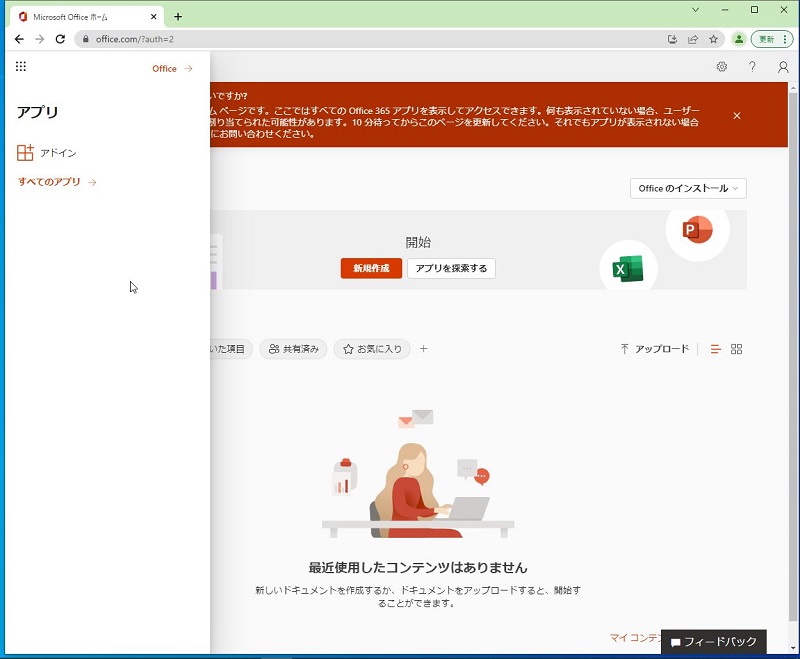Click the install app icon in address bar
Viewport: 800px width, 659px height.
click(x=672, y=39)
